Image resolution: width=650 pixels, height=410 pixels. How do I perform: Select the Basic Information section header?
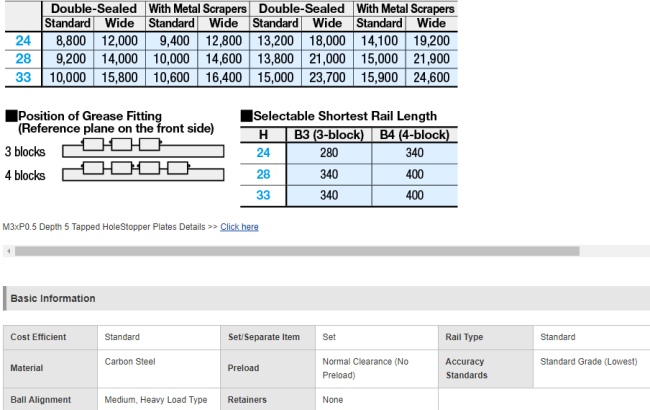tap(53, 298)
